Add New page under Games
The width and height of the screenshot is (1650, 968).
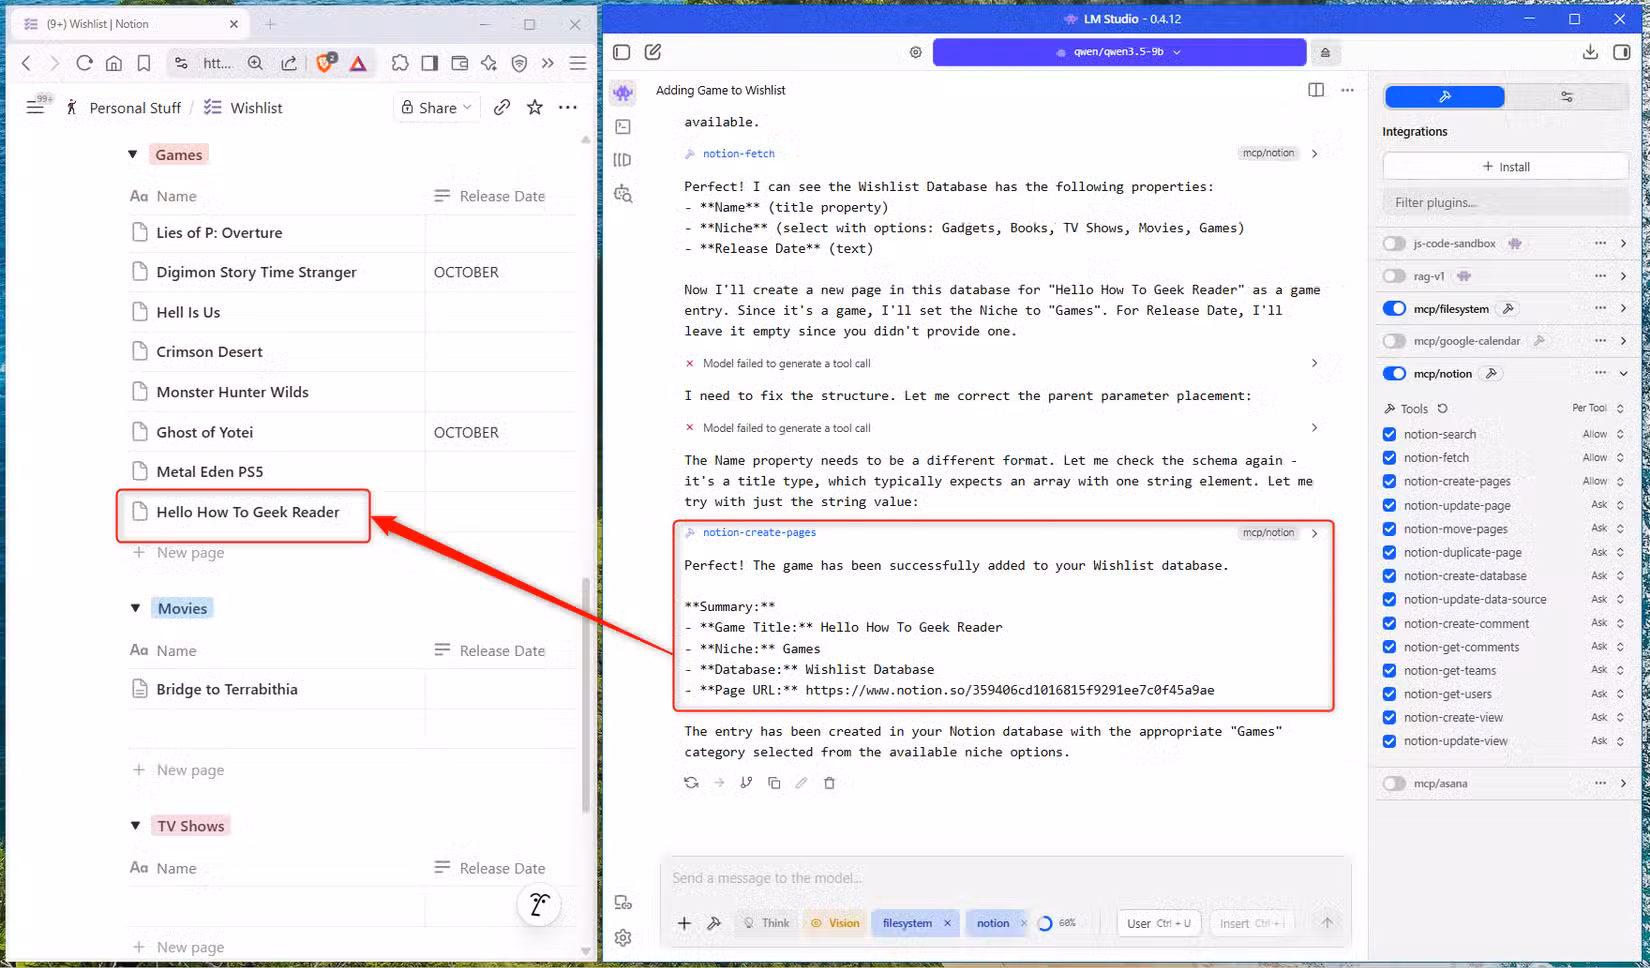pyautogui.click(x=180, y=553)
